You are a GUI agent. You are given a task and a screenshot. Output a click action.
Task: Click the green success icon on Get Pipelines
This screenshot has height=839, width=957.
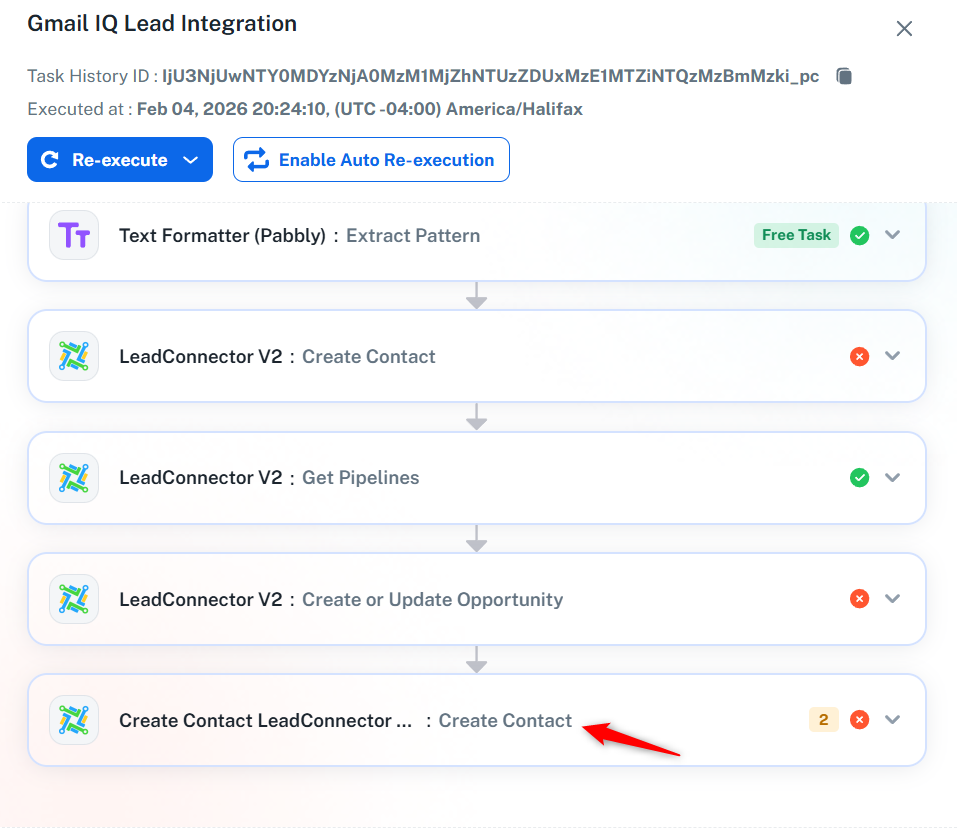tap(859, 478)
